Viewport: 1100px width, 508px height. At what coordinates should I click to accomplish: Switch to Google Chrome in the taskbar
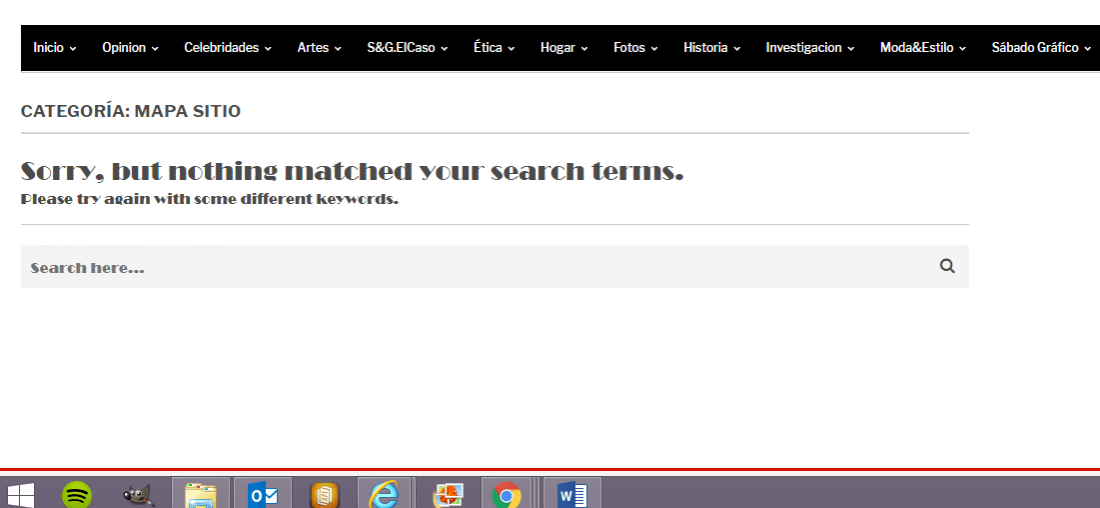[x=507, y=495]
